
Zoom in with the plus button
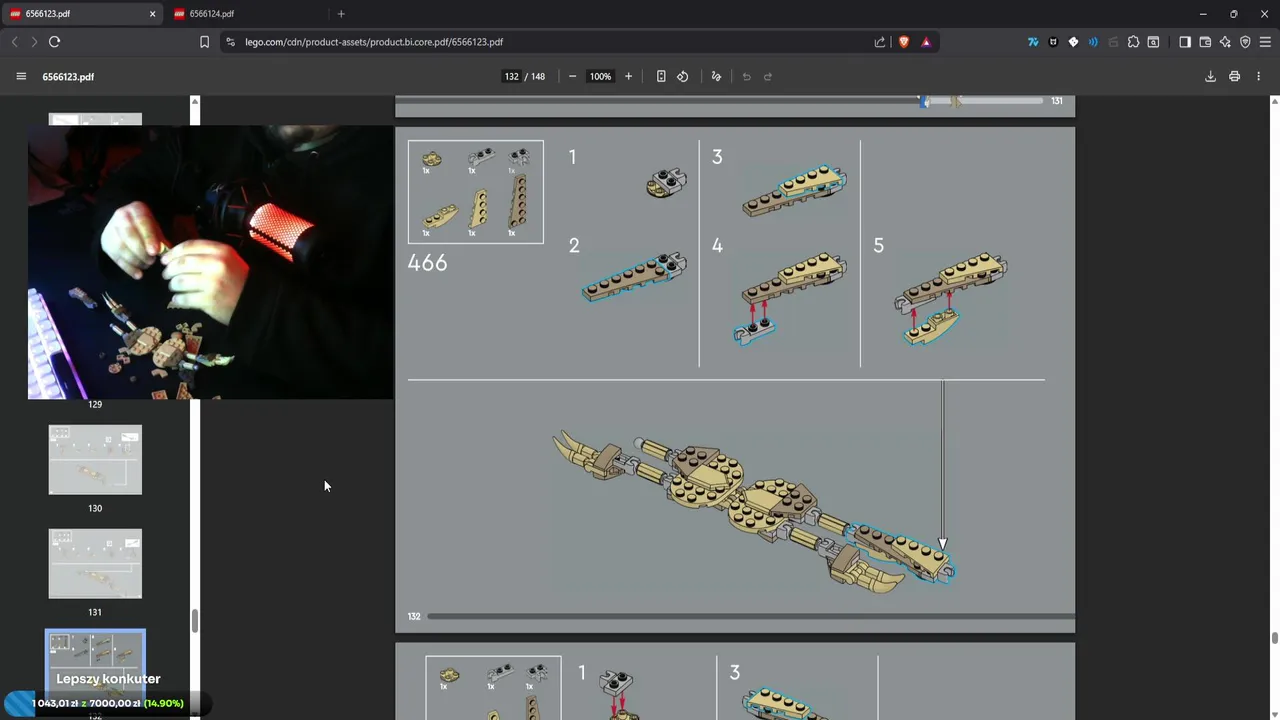tap(628, 76)
